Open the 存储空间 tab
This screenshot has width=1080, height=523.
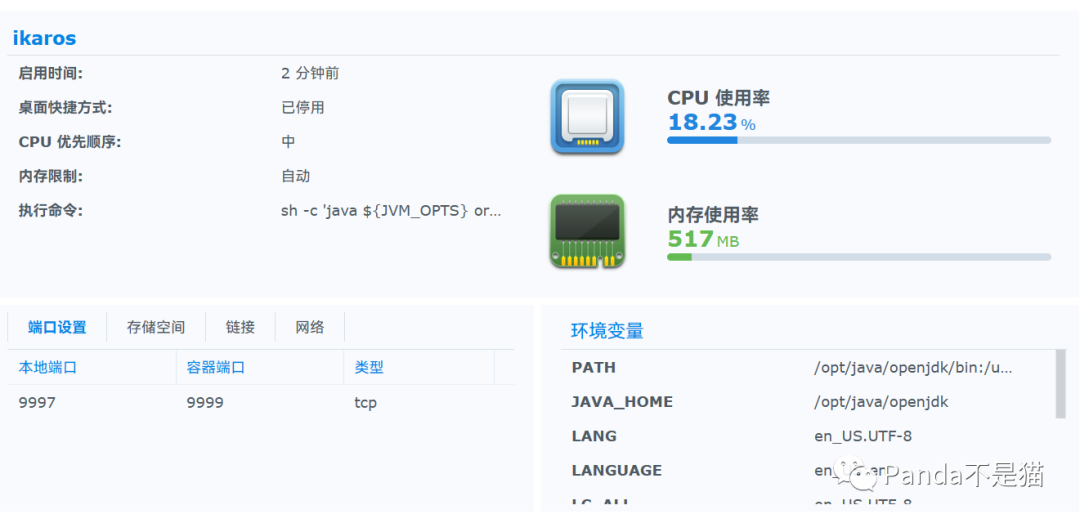tap(156, 327)
